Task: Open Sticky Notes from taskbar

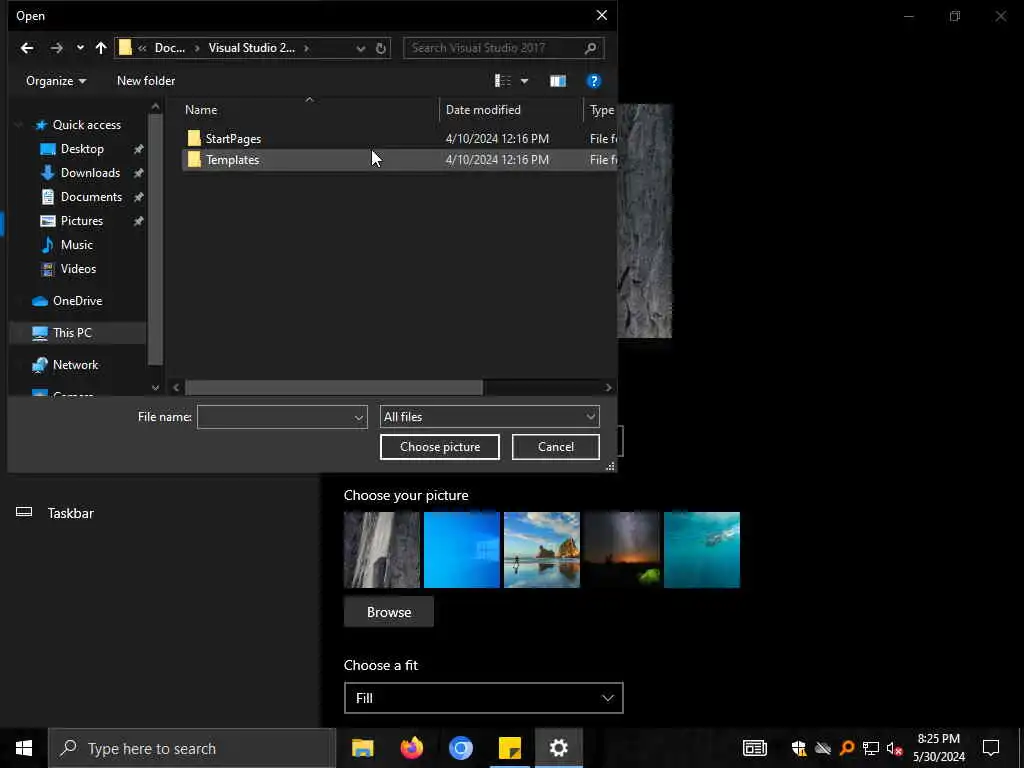Action: (509, 748)
